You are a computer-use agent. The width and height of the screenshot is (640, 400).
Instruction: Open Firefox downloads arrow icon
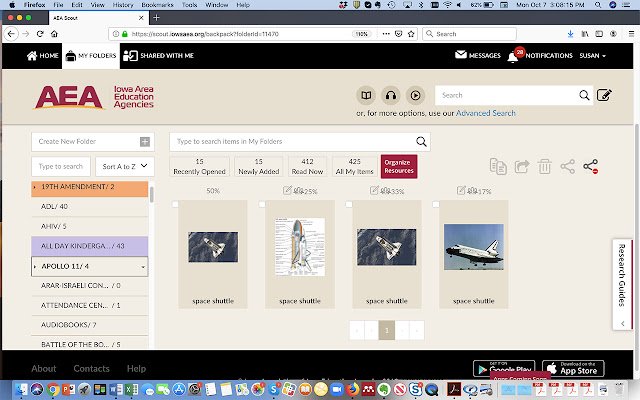(570, 34)
